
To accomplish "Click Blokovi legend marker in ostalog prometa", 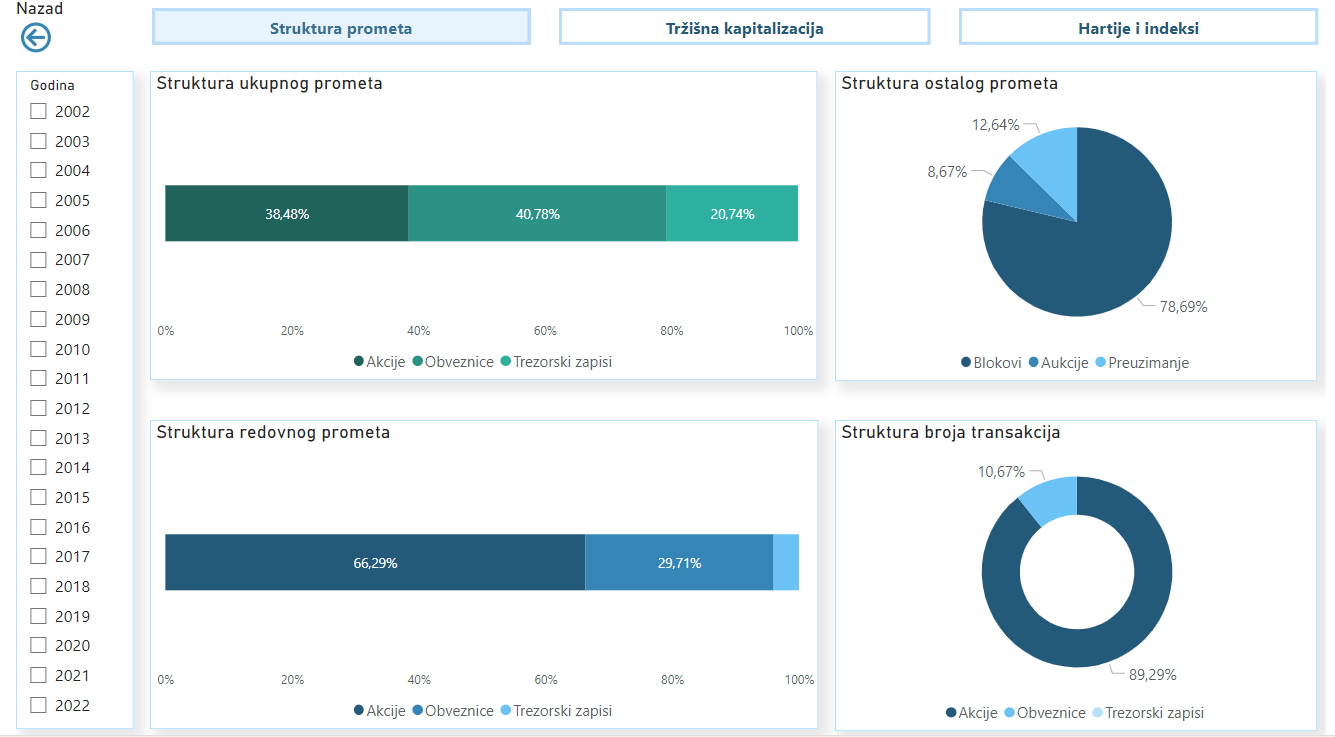I will (x=966, y=363).
